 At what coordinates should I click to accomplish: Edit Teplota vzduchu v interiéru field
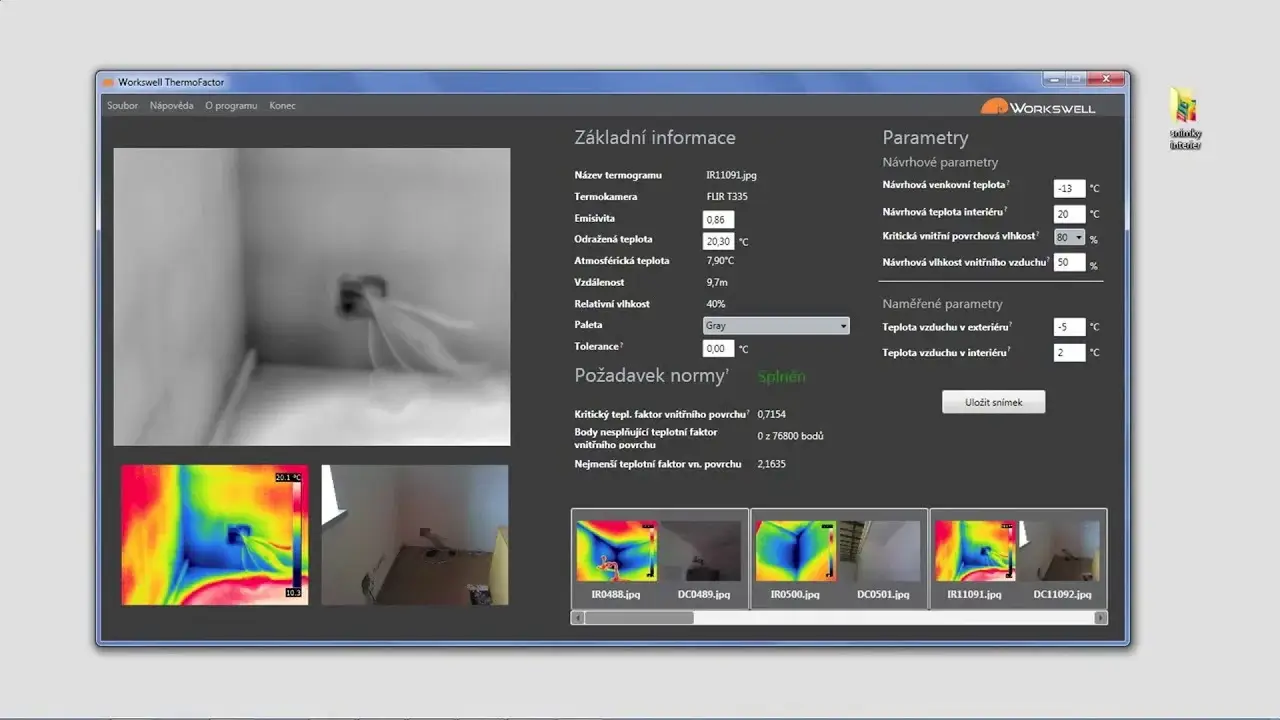[1070, 352]
